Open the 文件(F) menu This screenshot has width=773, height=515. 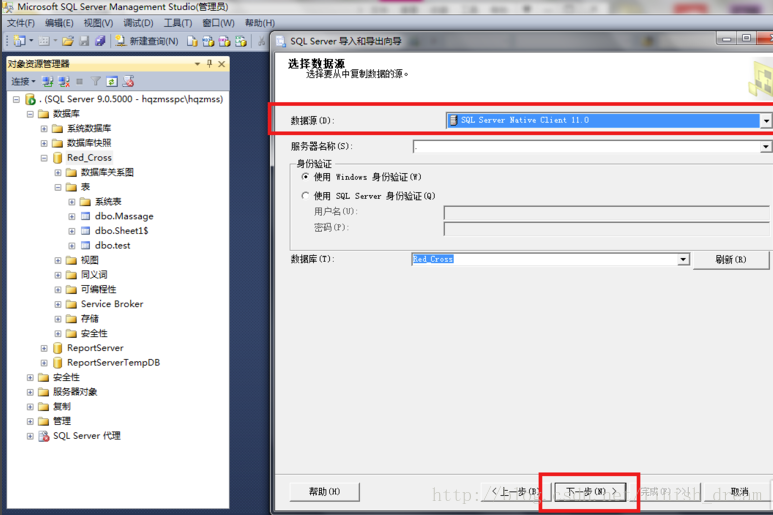(x=21, y=23)
